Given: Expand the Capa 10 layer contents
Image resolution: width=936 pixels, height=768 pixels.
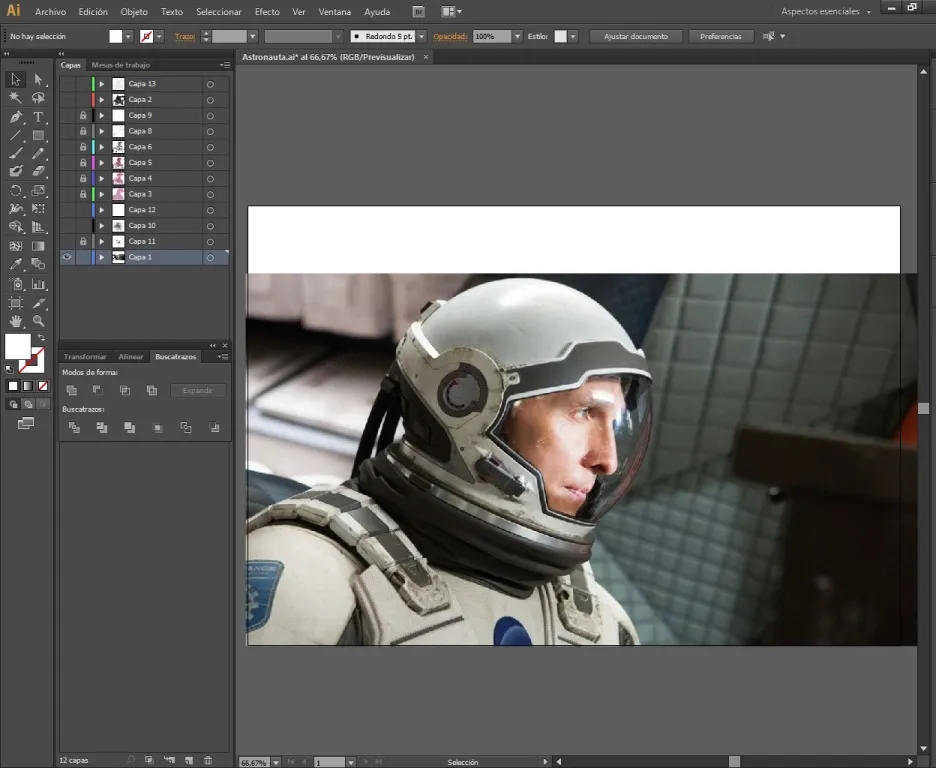Looking at the screenshot, I should [x=101, y=226].
